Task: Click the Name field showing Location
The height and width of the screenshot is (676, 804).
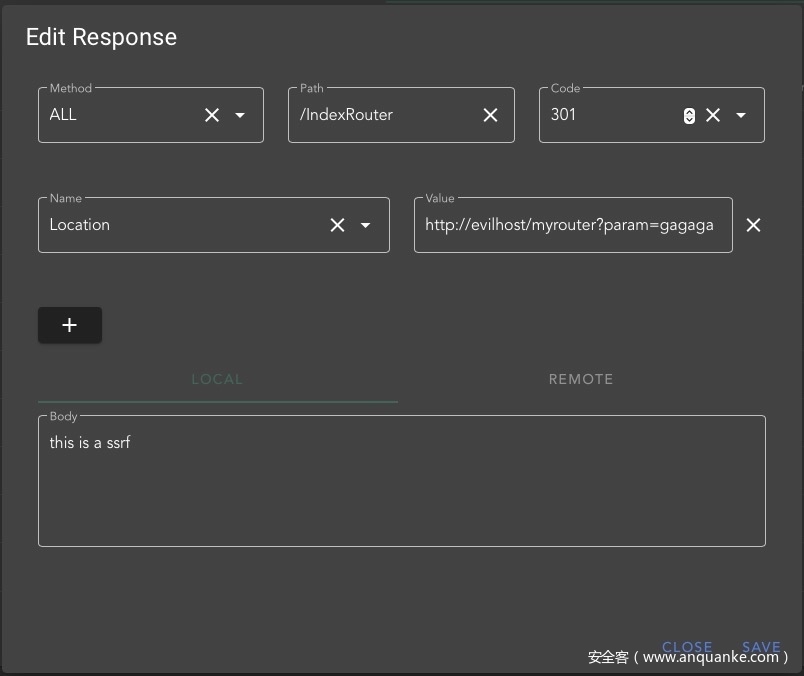Action: (180, 225)
